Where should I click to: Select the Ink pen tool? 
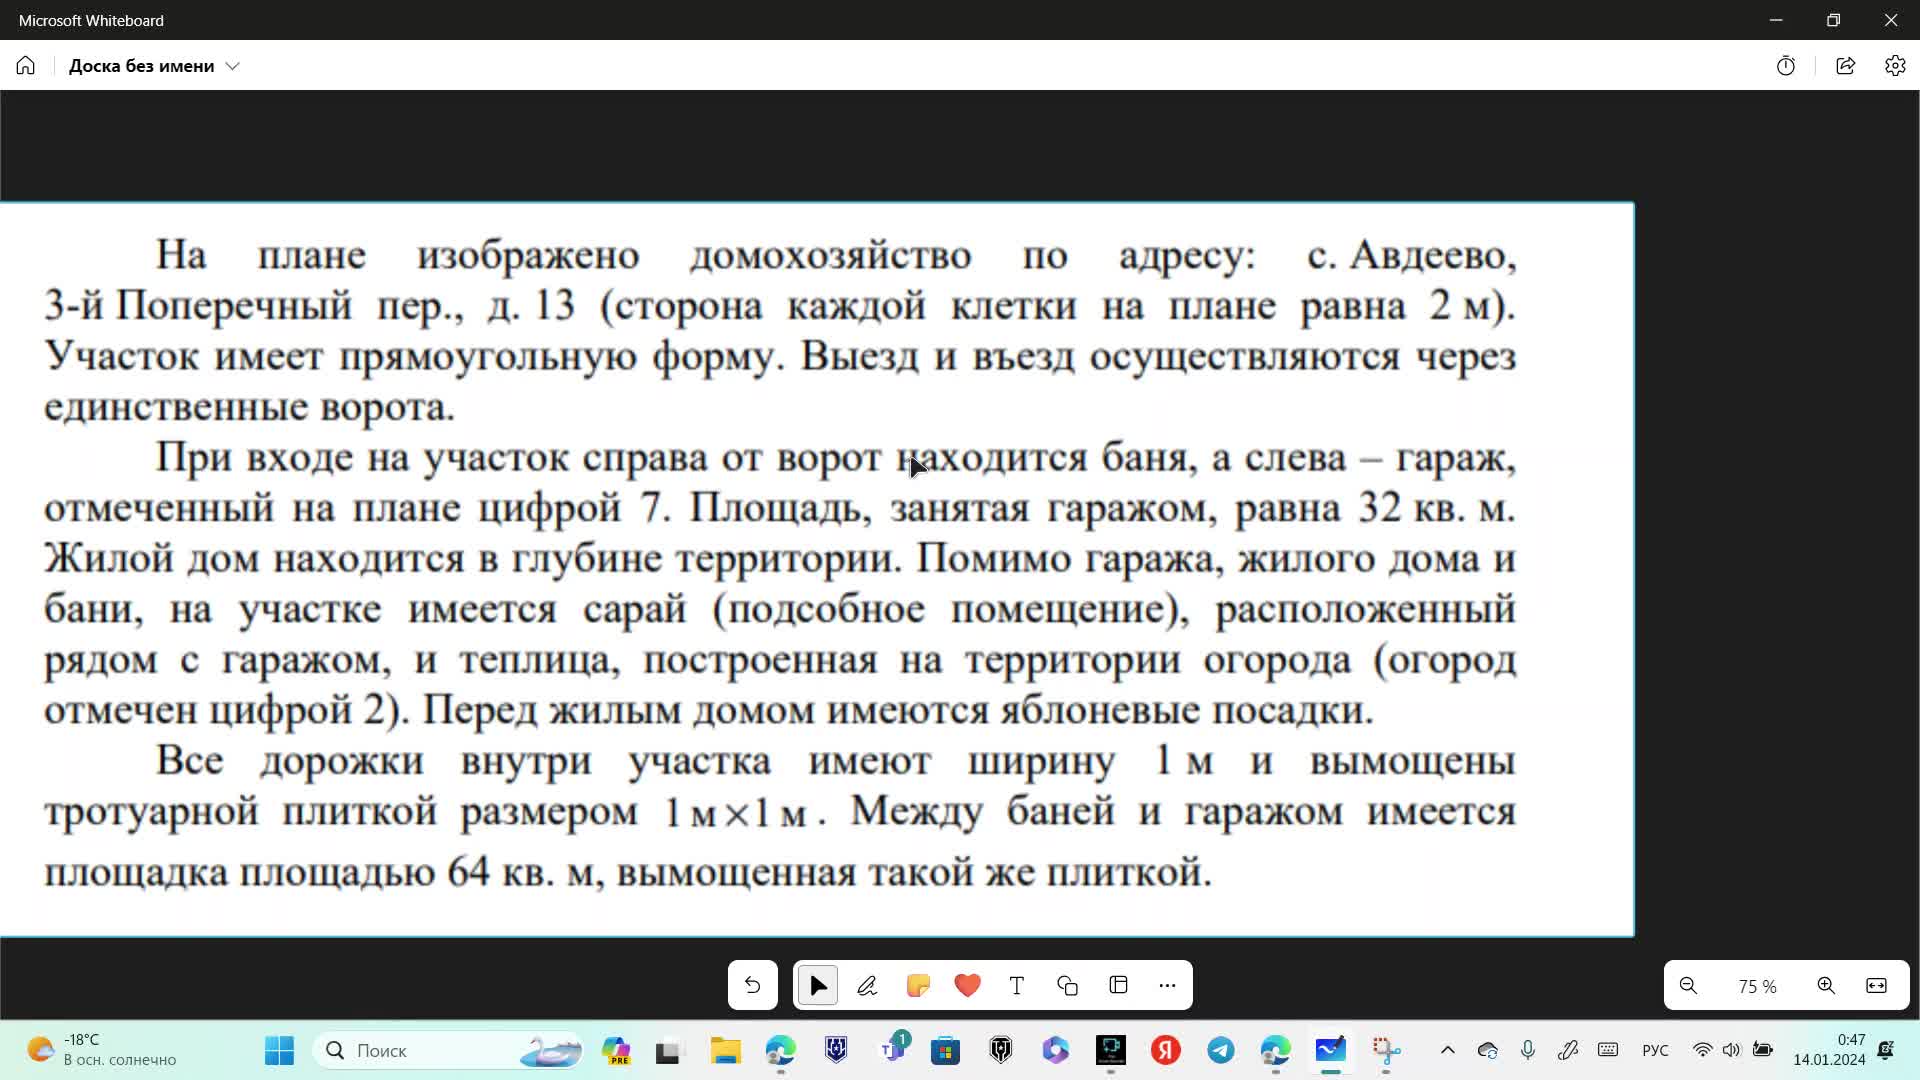(x=867, y=985)
